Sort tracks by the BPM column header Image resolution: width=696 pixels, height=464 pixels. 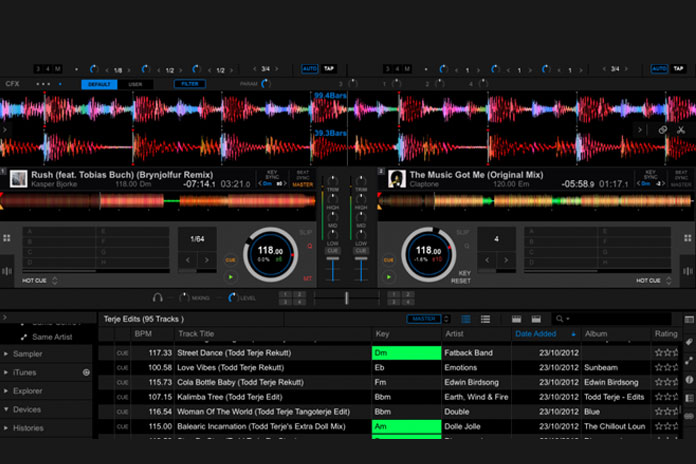142,334
